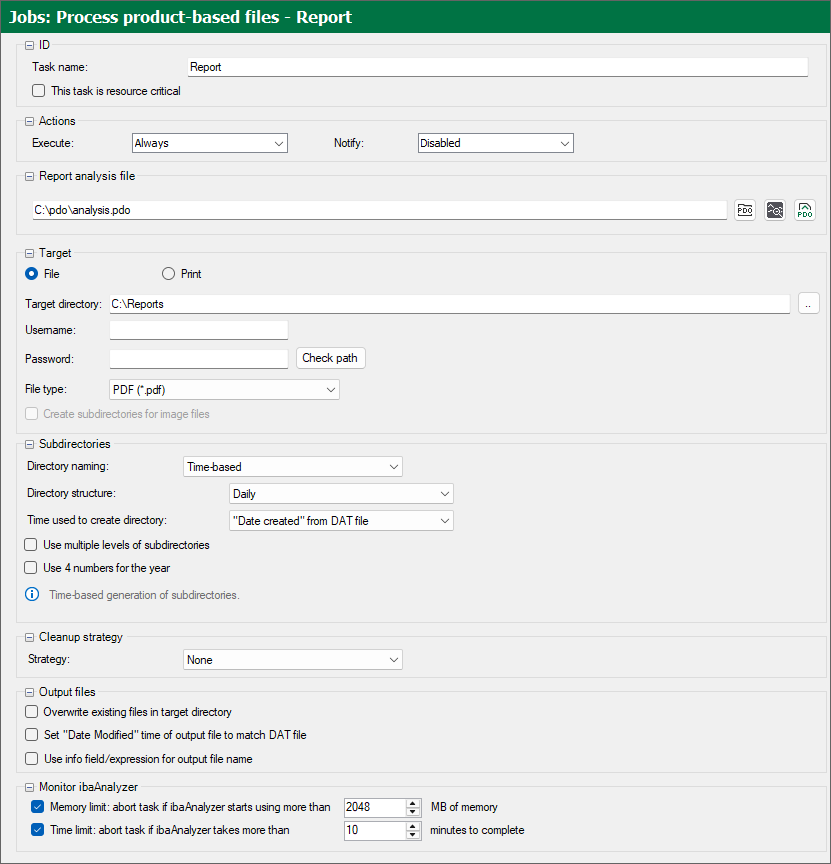
Task: Enable info field/expression for output file name
Action: point(31,759)
